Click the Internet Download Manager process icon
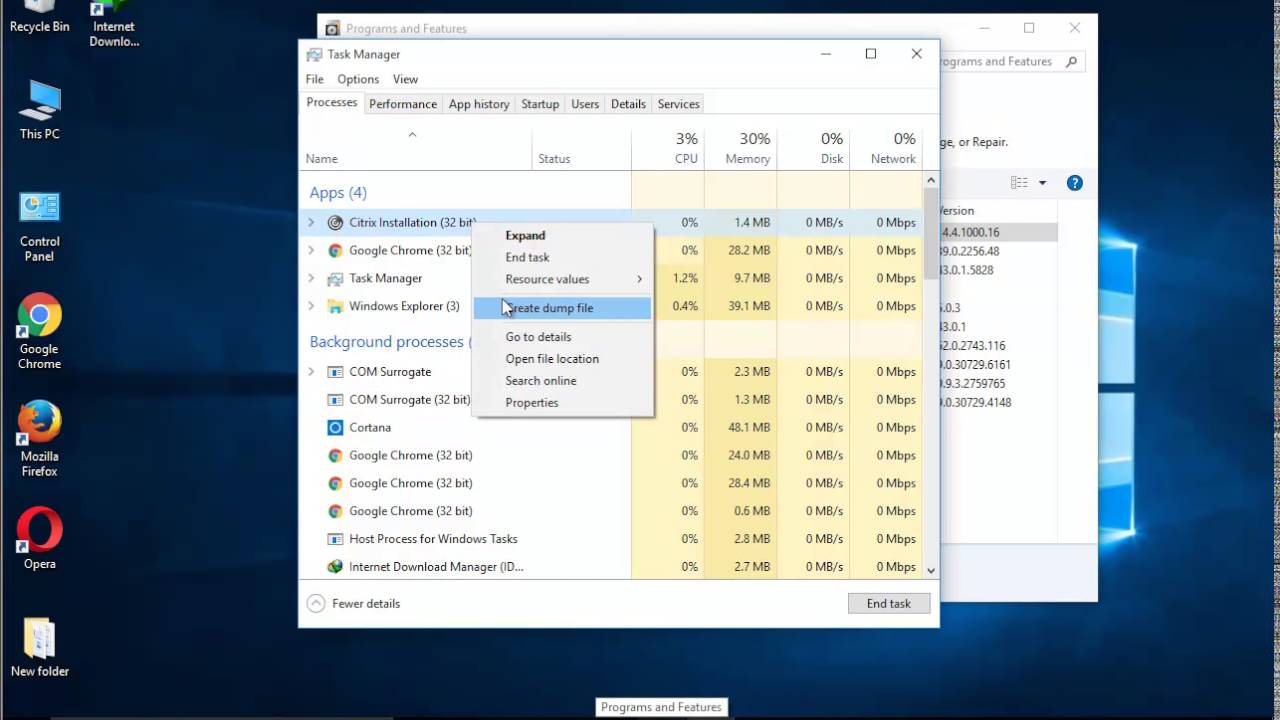The image size is (1280, 720). (335, 567)
